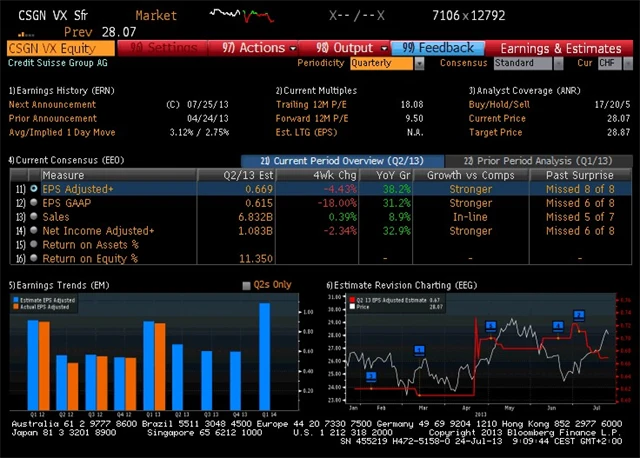Click the first blue earnings marker icon in chart
Screen dimensions: 640x458
[x=370, y=376]
